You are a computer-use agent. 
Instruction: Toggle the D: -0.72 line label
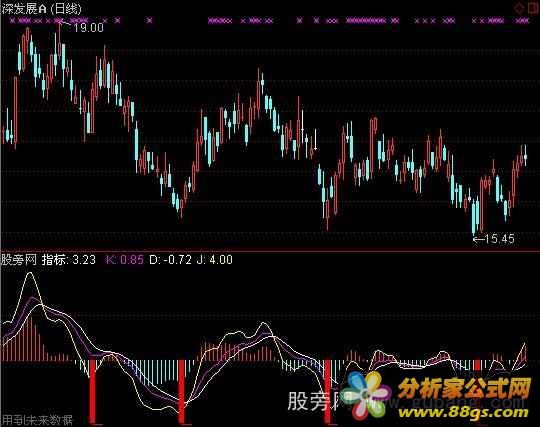tap(170, 260)
